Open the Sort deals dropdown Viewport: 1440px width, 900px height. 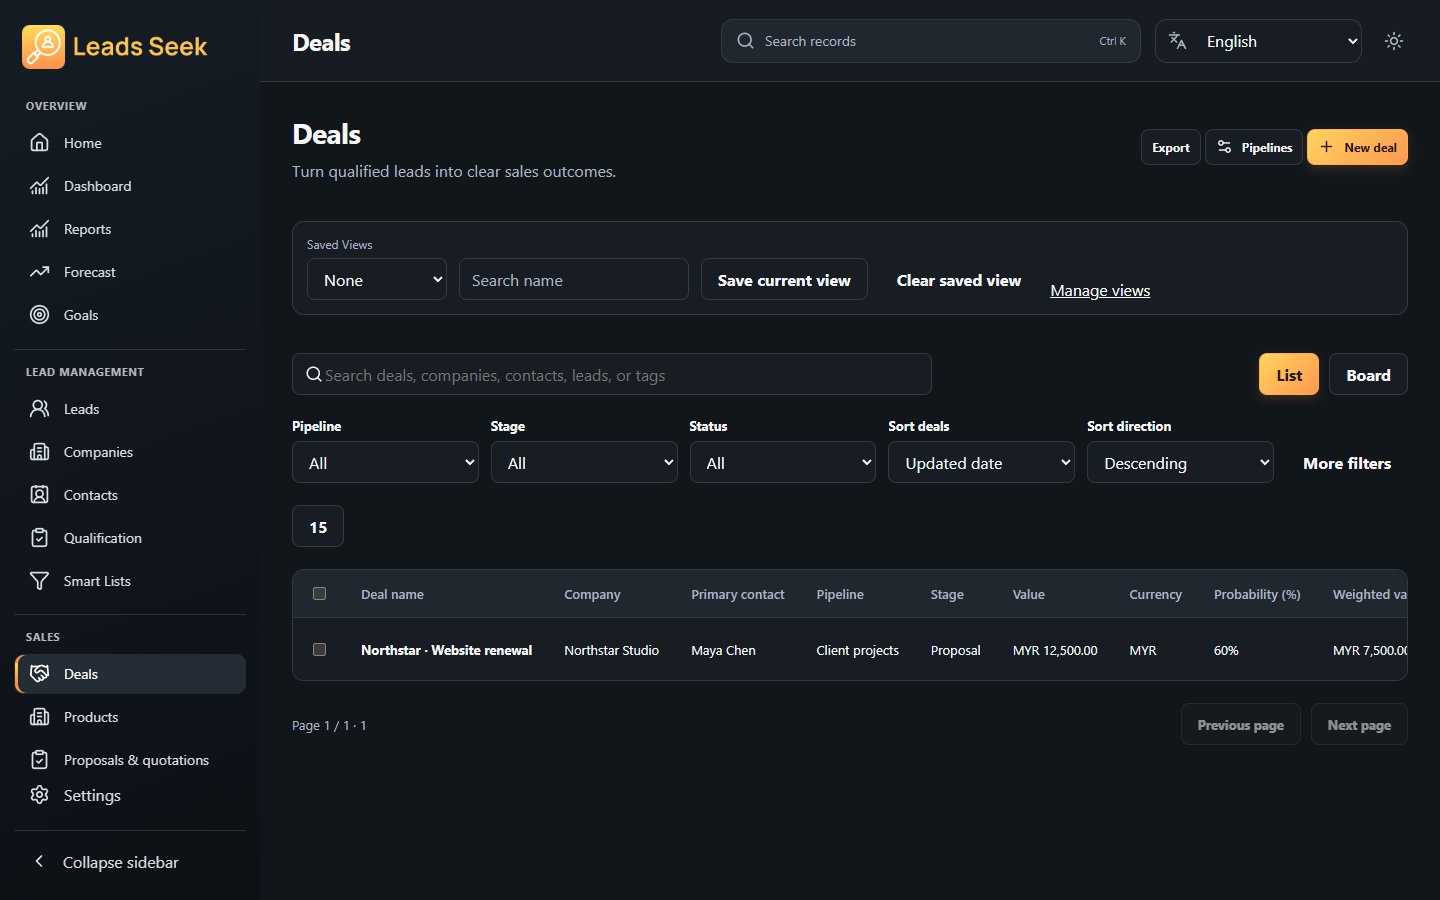981,463
